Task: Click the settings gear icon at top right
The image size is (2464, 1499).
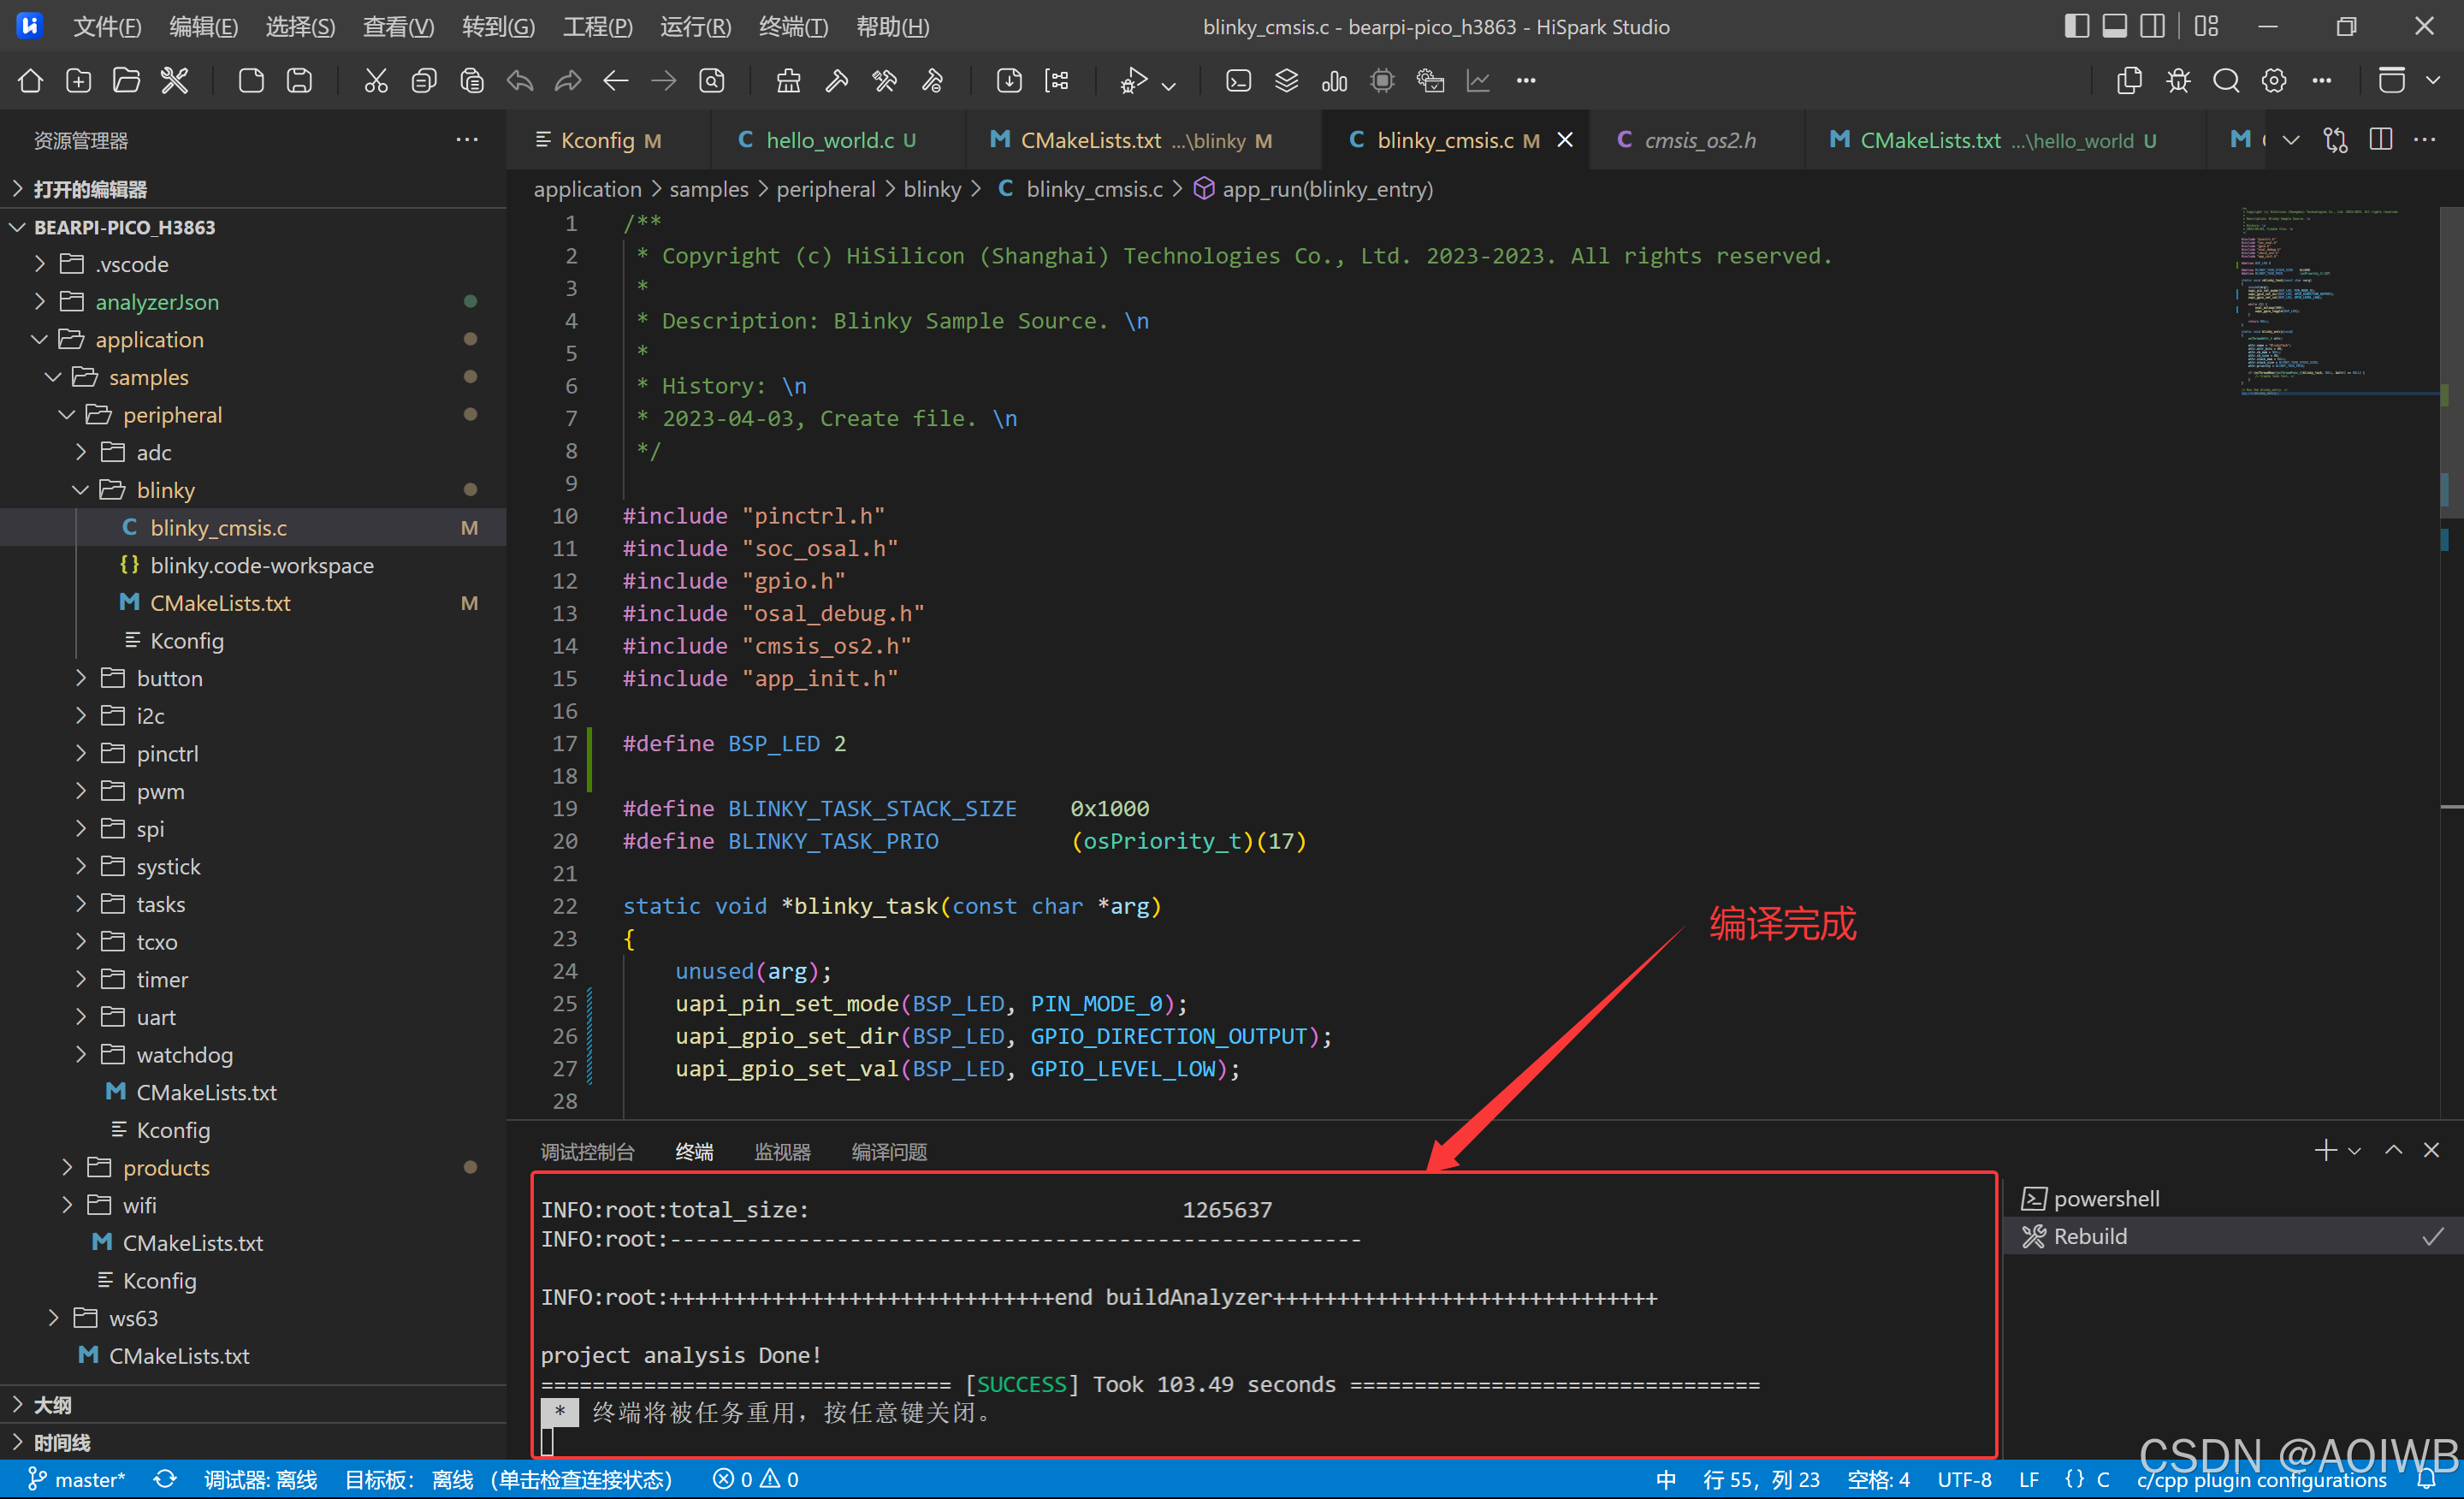Action: (x=2274, y=81)
